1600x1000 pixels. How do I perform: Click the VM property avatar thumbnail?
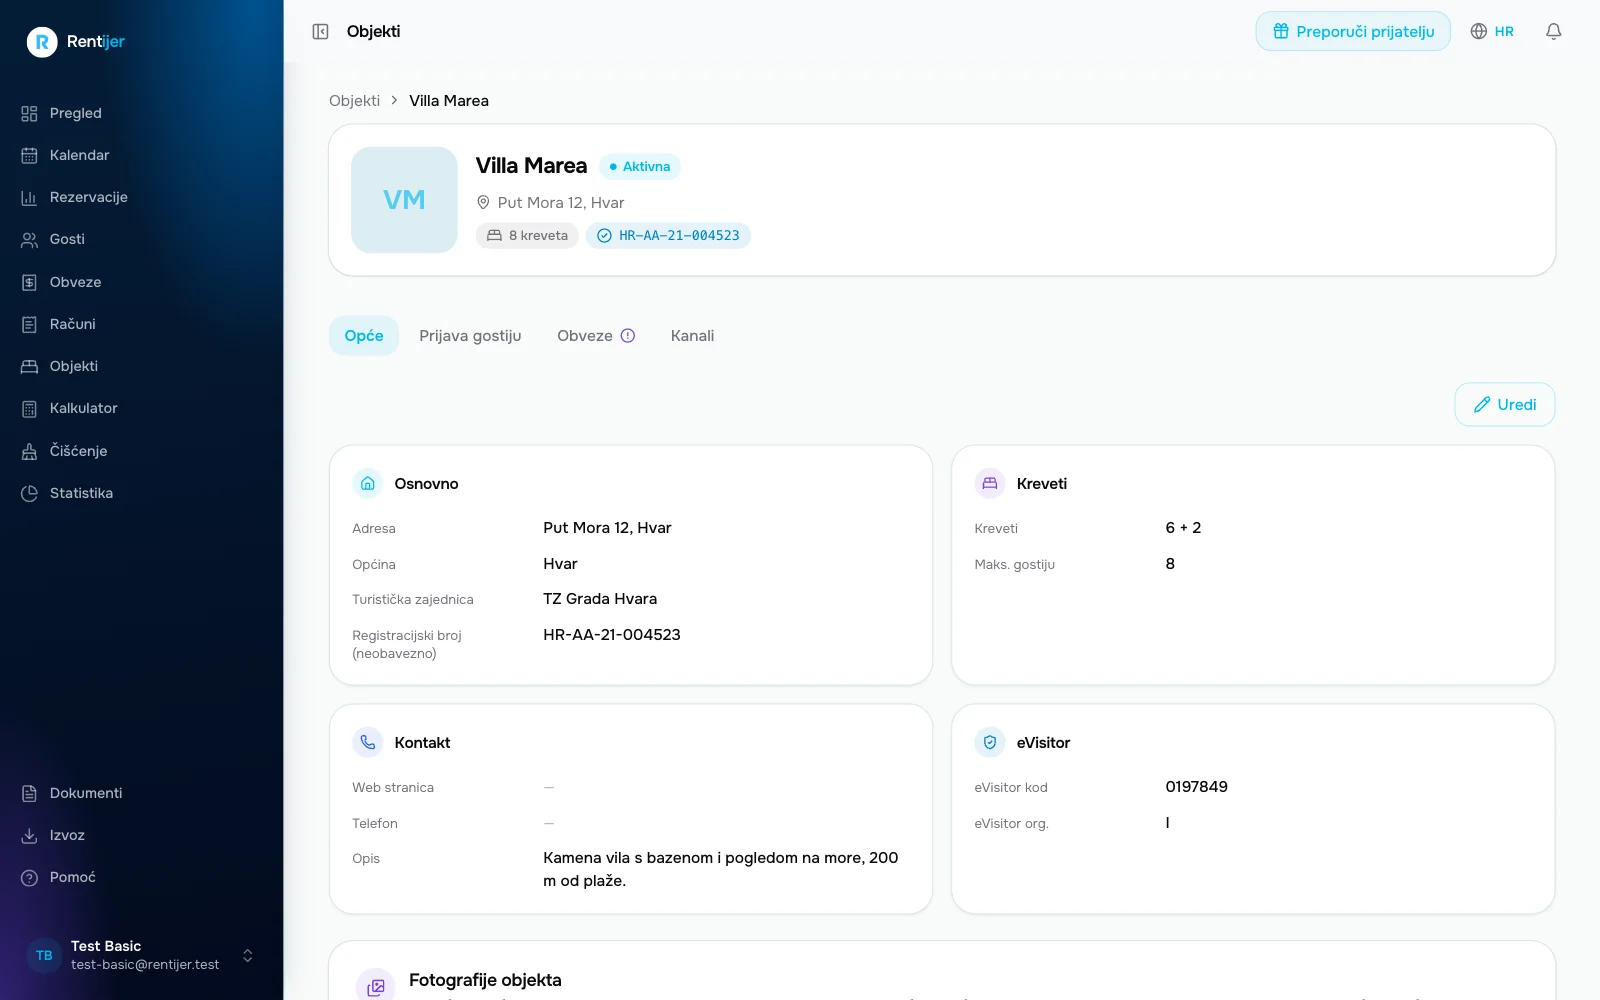pyautogui.click(x=404, y=200)
